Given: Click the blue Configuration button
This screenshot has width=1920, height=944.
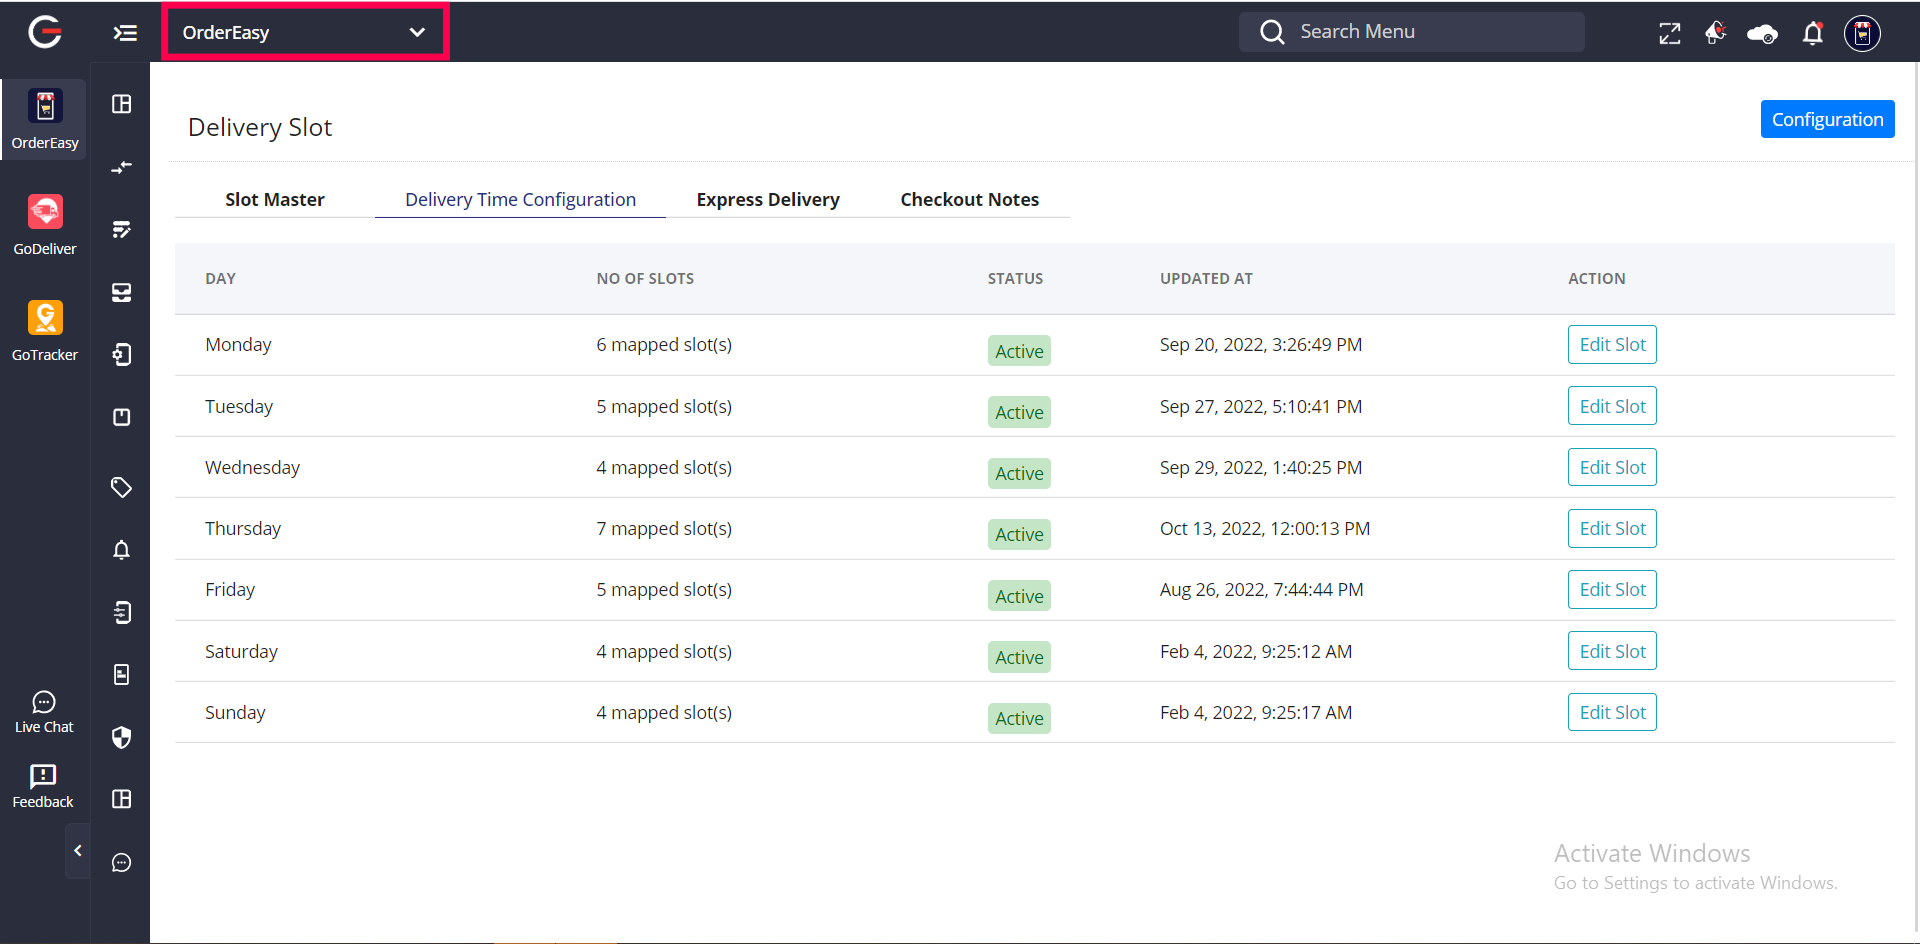Looking at the screenshot, I should [1827, 119].
